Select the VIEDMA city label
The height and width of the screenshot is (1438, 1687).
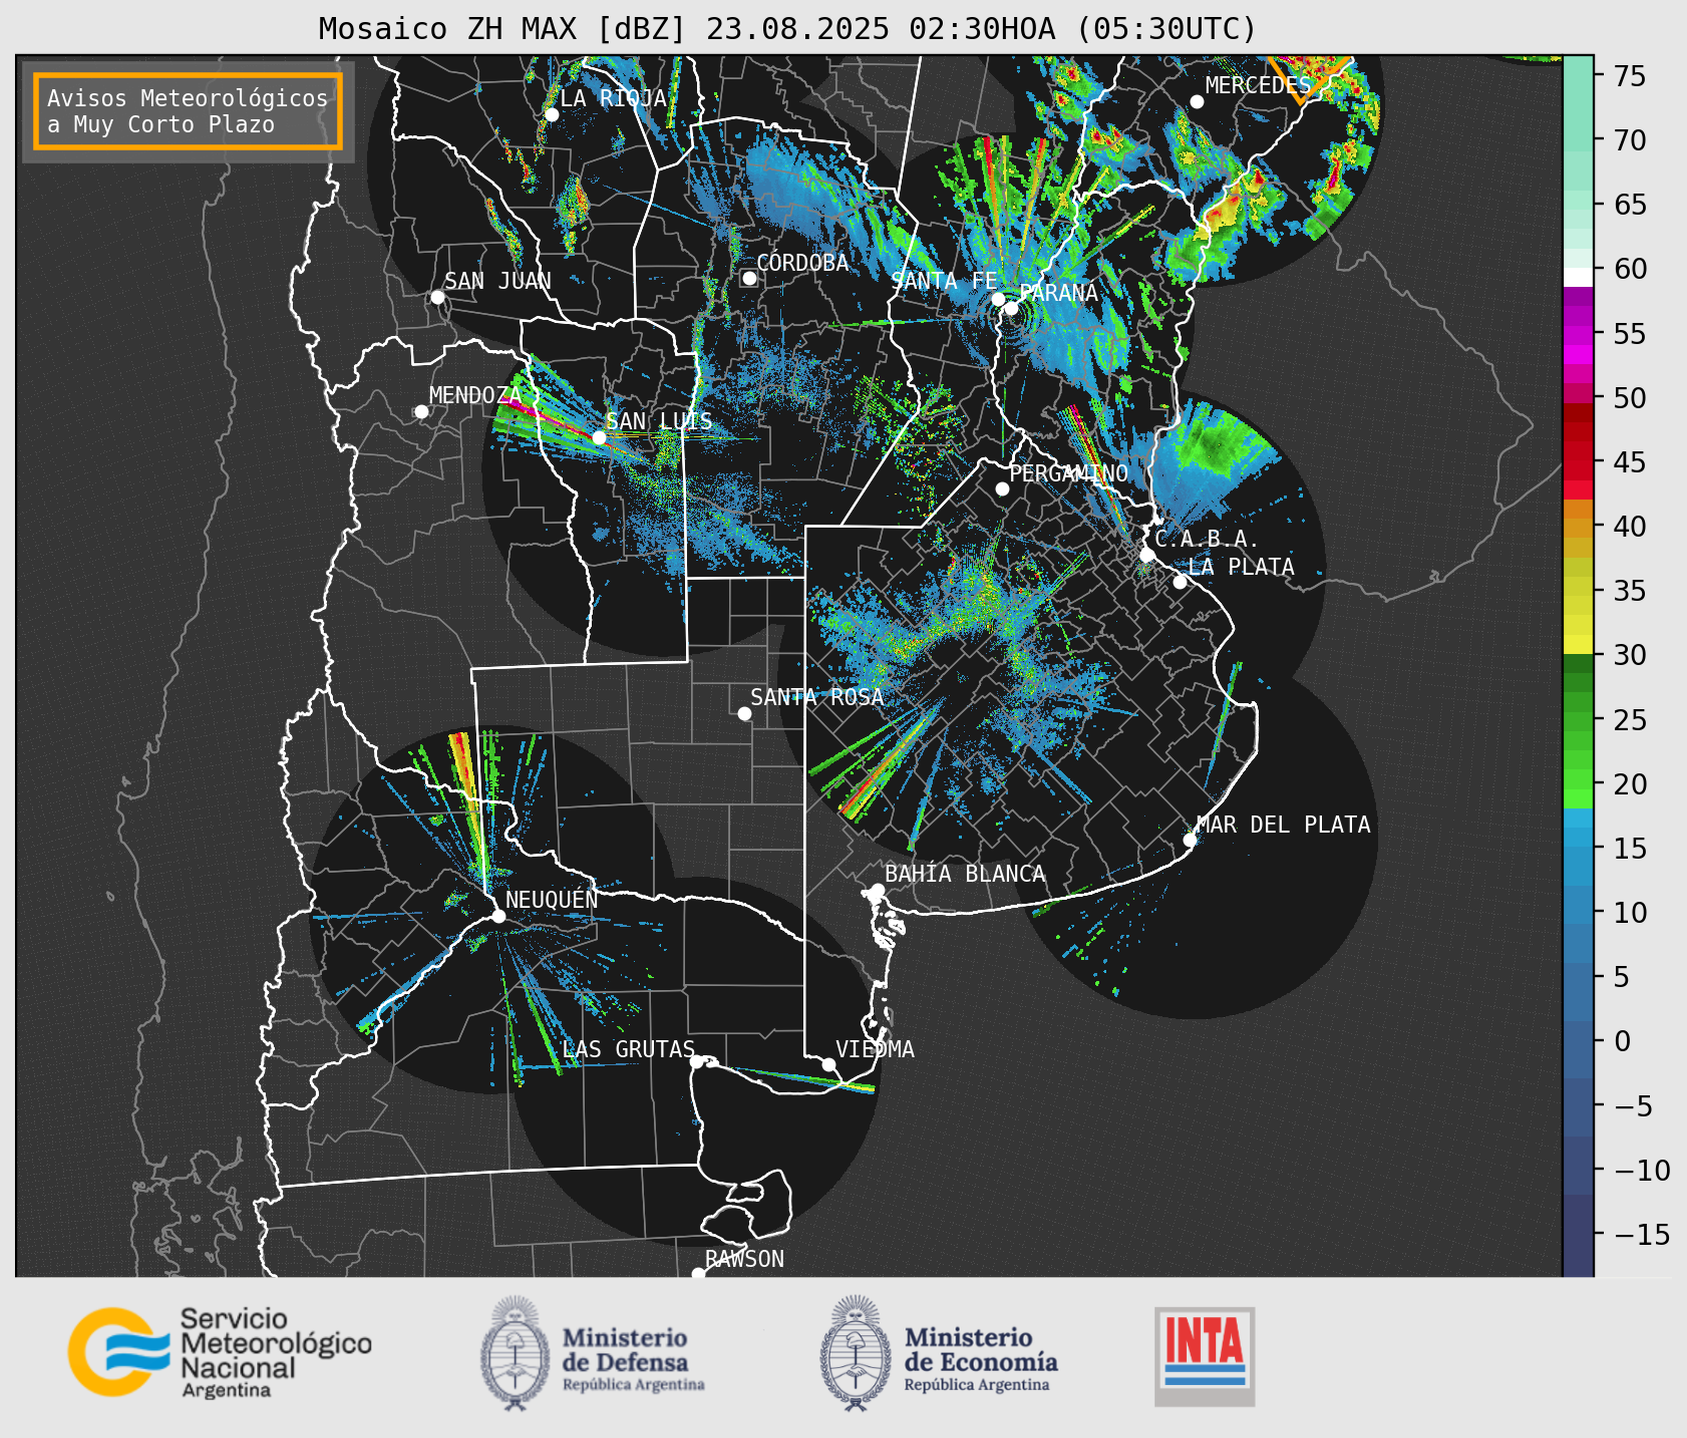click(875, 1049)
